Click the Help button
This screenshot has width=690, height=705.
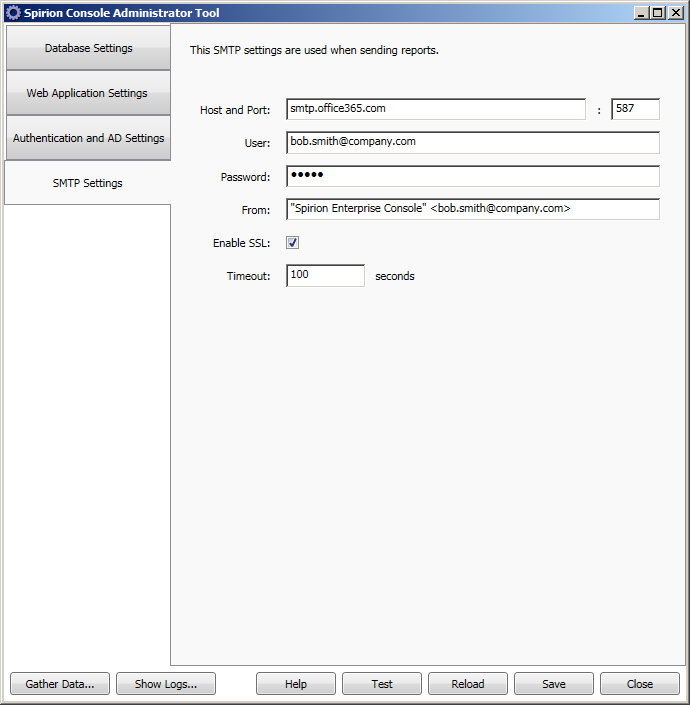[296, 684]
